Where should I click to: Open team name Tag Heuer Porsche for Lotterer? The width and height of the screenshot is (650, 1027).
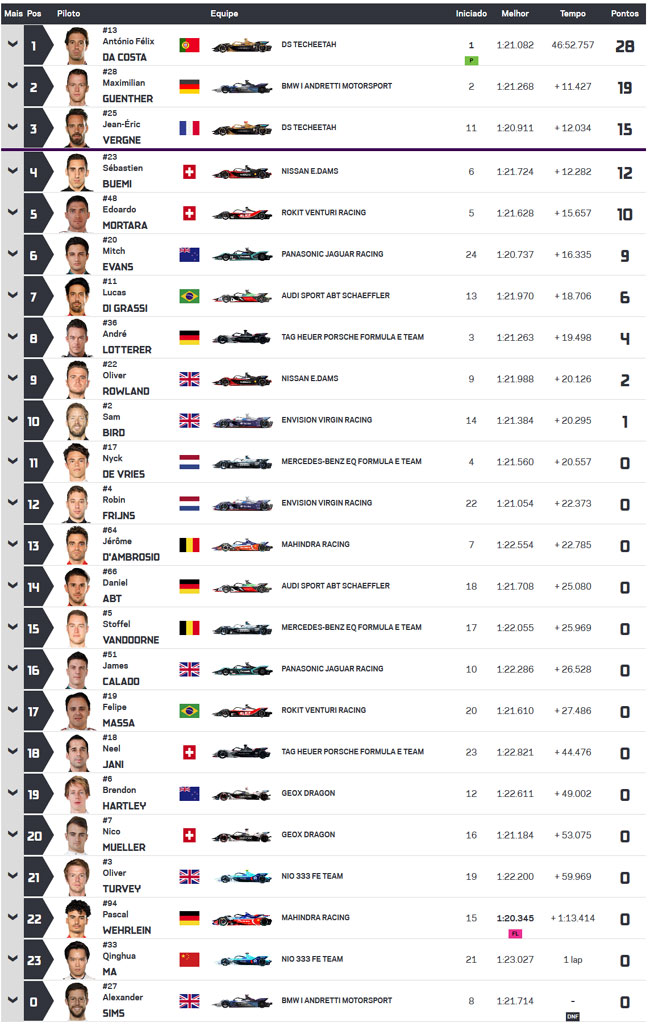pos(353,337)
